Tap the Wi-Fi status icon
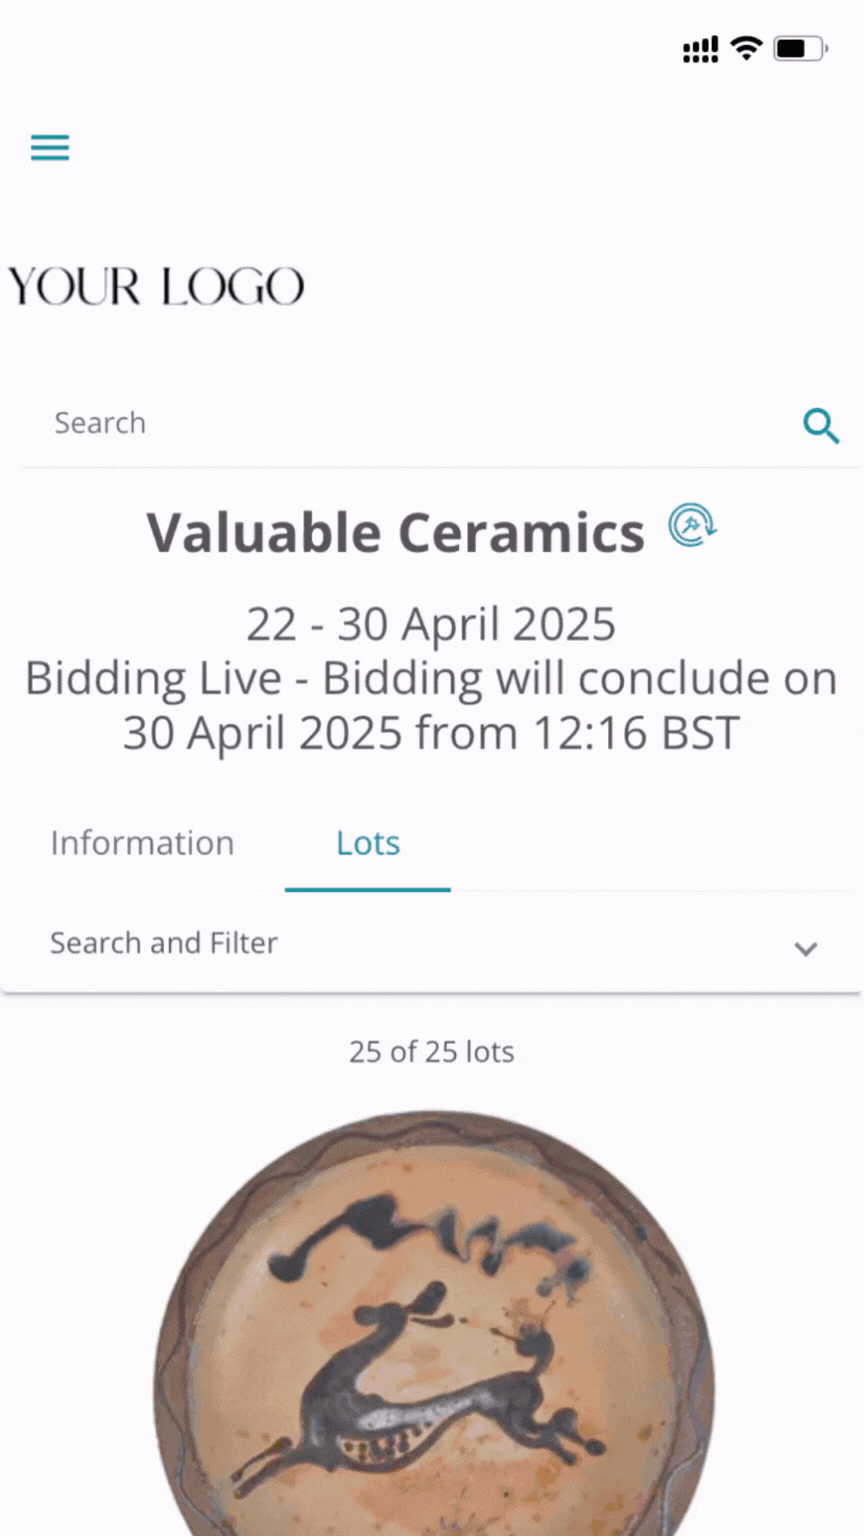Image resolution: width=864 pixels, height=1536 pixels. click(746, 48)
